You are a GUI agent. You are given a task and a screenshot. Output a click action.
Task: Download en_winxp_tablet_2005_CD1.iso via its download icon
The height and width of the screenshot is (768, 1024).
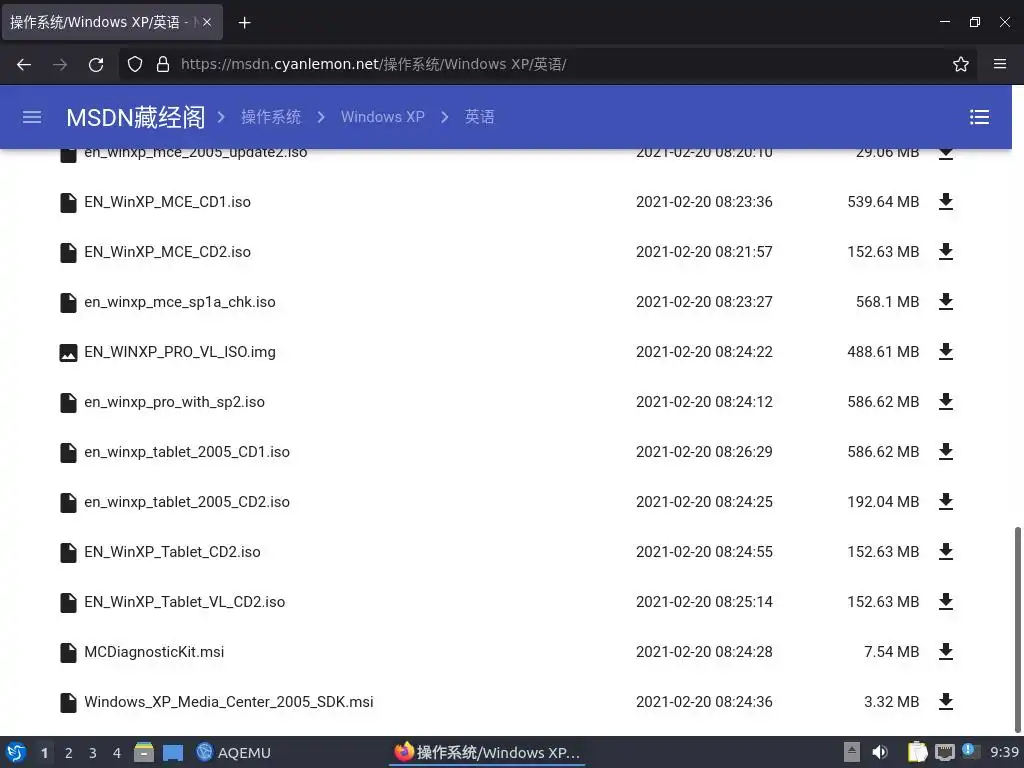(x=946, y=451)
